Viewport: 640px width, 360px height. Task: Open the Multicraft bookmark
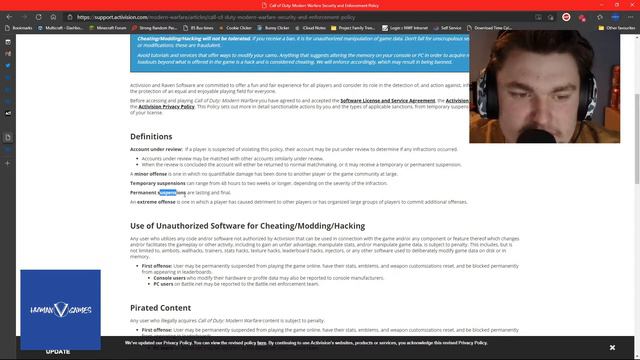(x=60, y=28)
